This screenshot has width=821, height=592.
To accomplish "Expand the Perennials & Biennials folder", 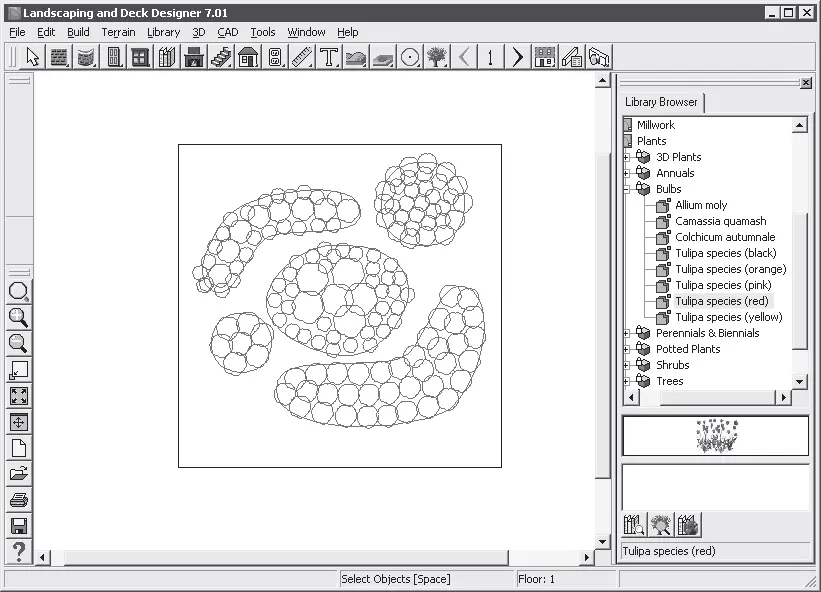I will 627,333.
